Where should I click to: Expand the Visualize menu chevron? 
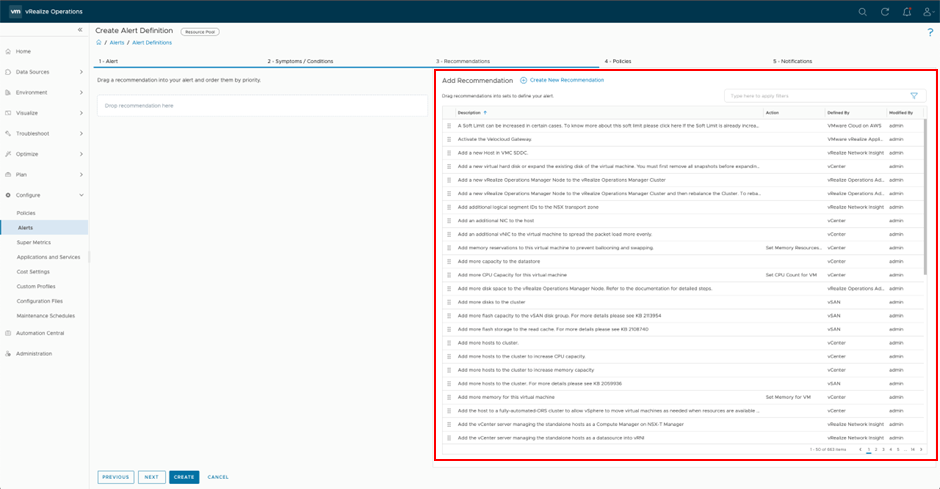pos(81,113)
